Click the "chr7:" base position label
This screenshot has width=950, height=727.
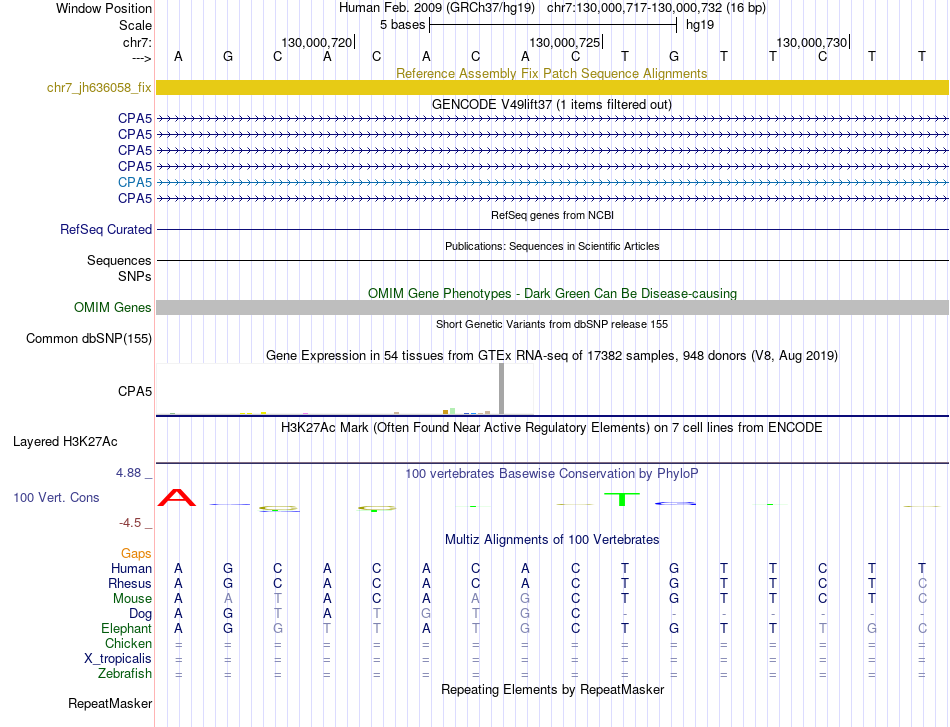pos(137,42)
